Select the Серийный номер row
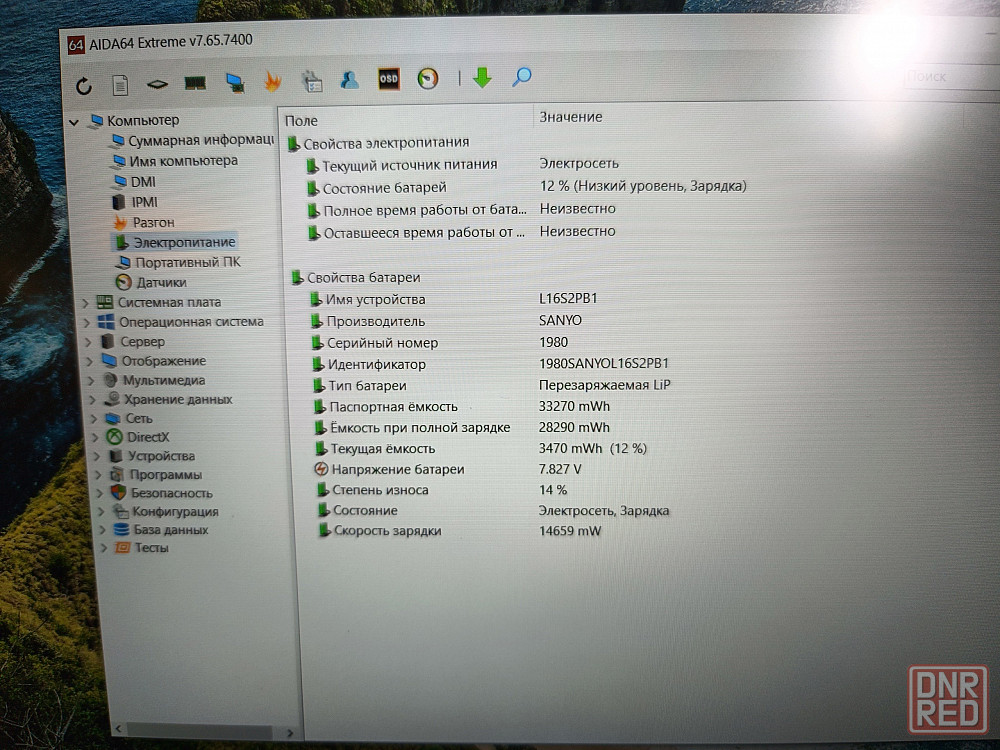Viewport: 1000px width, 750px height. pos(440,342)
